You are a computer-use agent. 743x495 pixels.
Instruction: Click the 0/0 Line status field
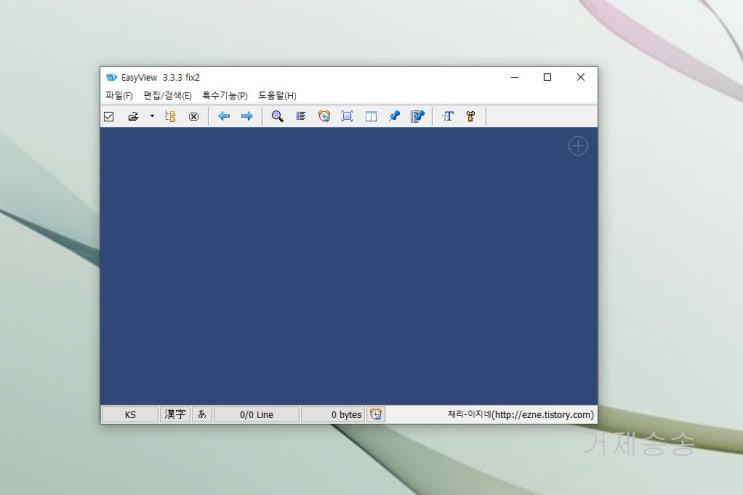256,414
